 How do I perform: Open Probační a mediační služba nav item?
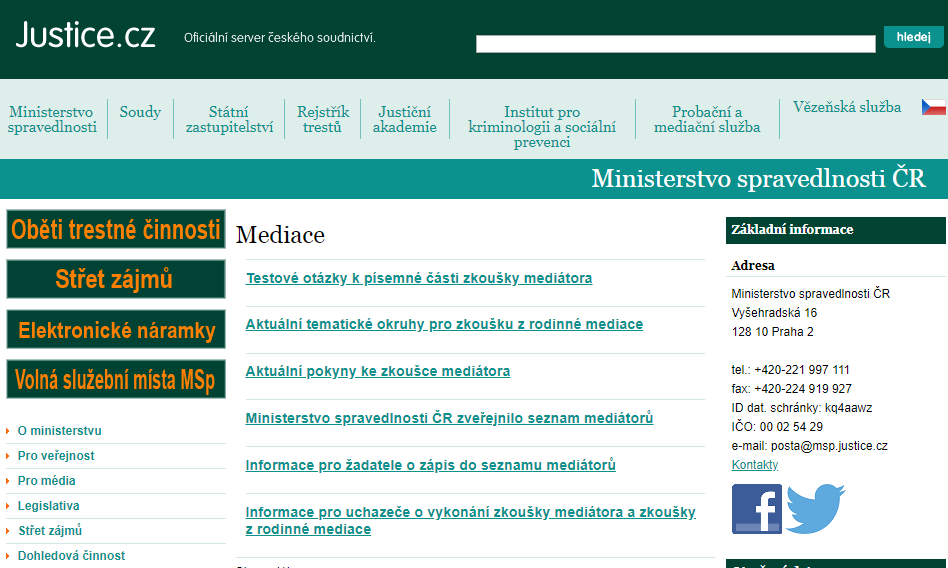[707, 119]
